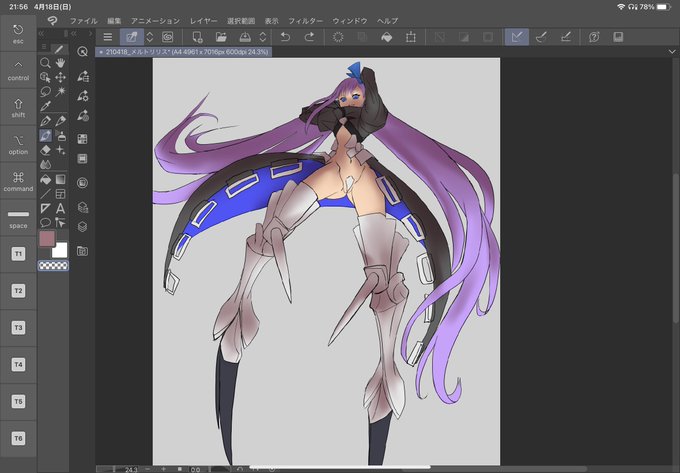The image size is (680, 473).
Task: Open the Material folder panel icon
Action: coord(82,251)
